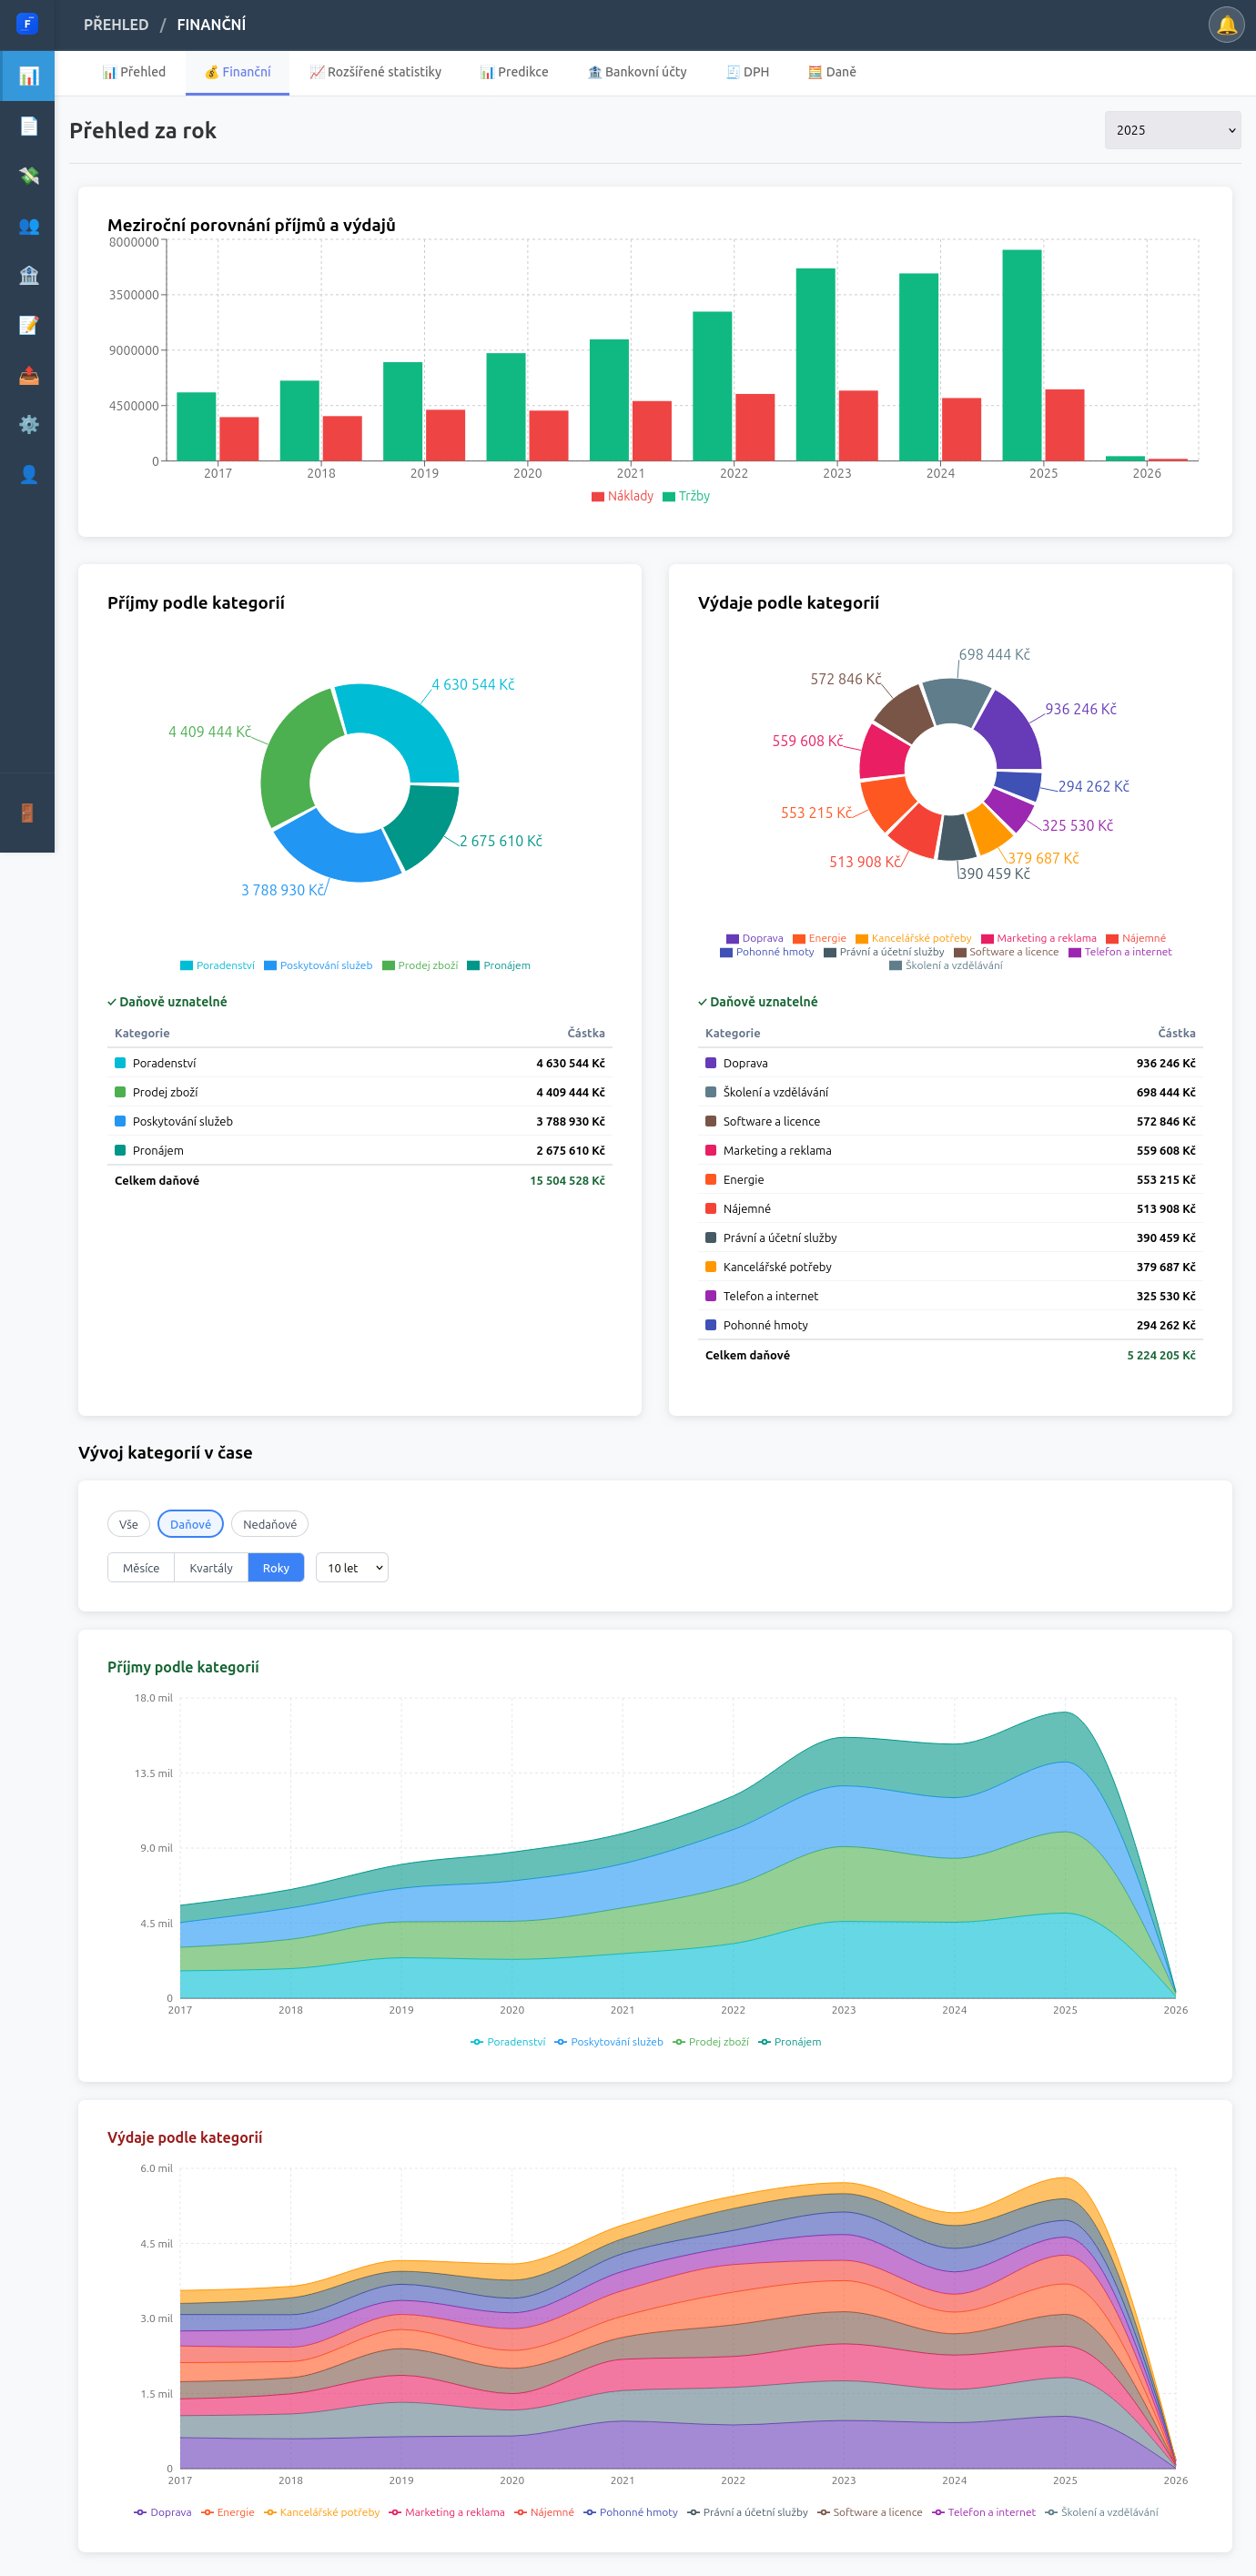Collapse Daňově uznatelné under Výdaje podle kategorií
This screenshot has height=2576, width=1256.
click(758, 1001)
